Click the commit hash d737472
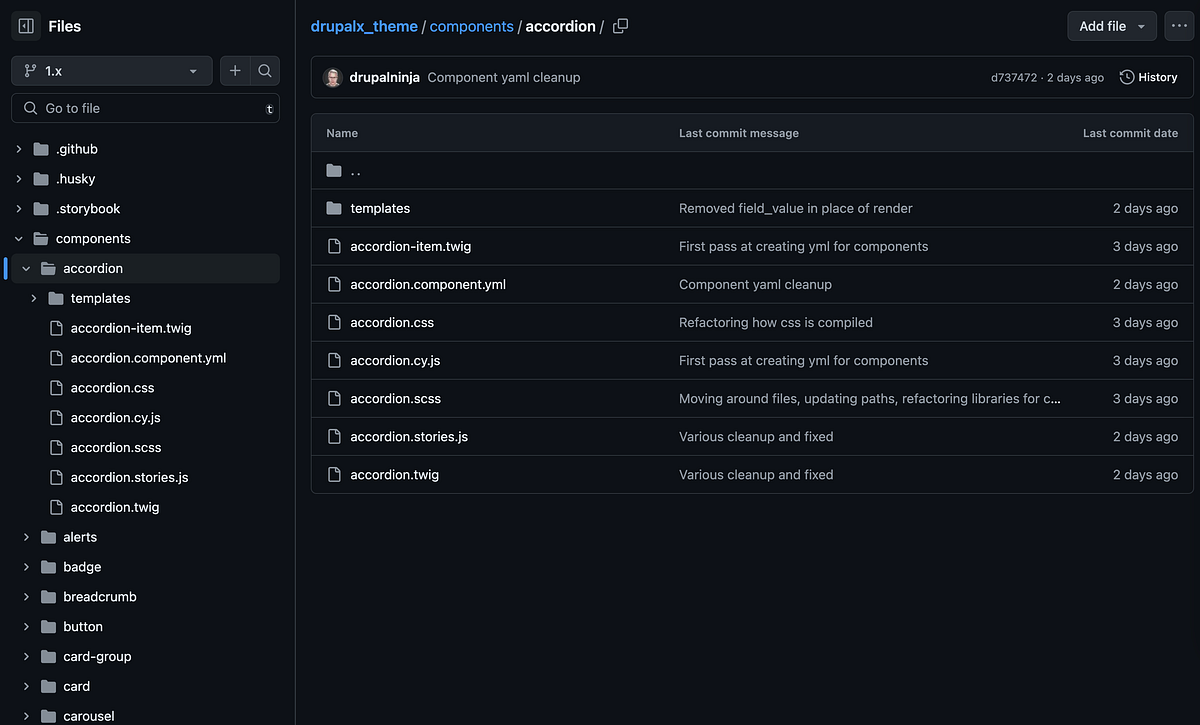Viewport: 1200px width, 725px height. click(1013, 76)
